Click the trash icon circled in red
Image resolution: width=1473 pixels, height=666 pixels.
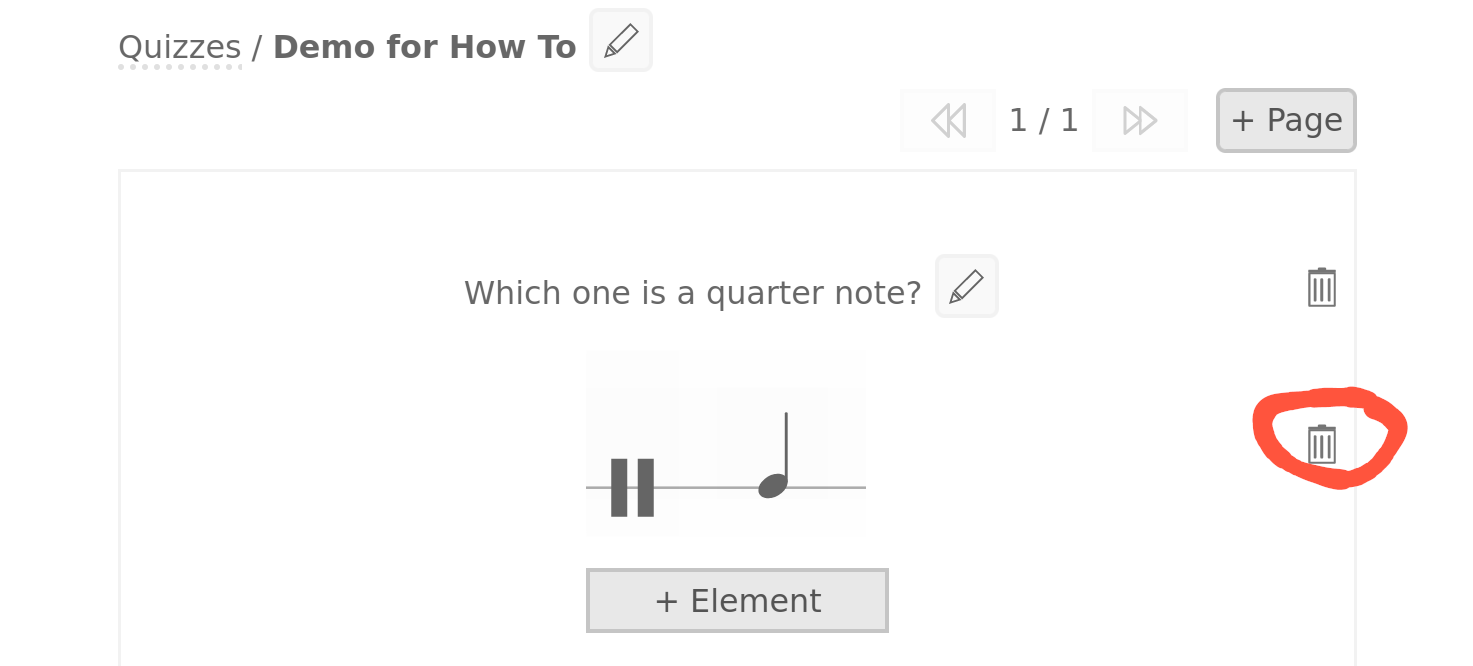(1321, 444)
